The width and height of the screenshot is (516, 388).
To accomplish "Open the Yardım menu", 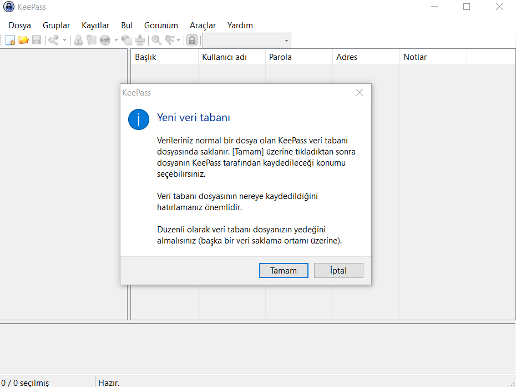I will click(x=240, y=25).
